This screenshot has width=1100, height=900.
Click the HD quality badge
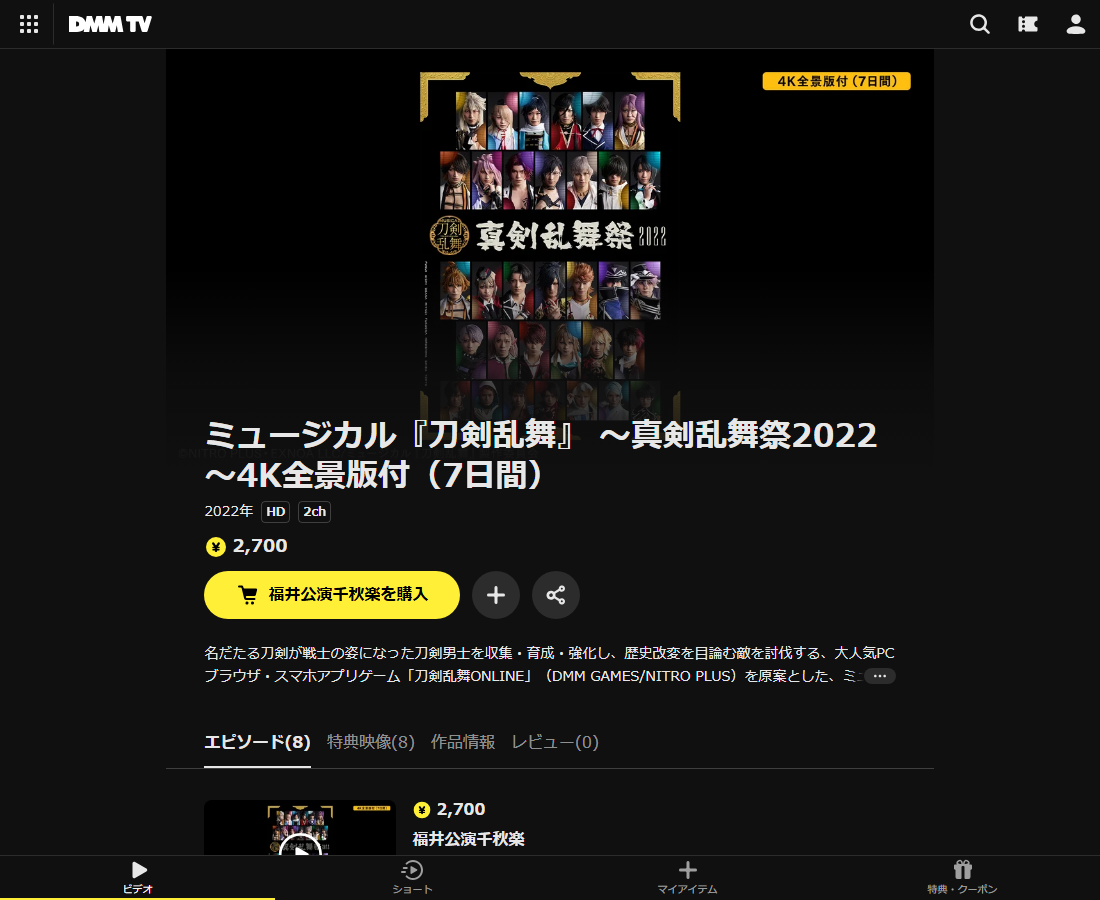pyautogui.click(x=276, y=511)
